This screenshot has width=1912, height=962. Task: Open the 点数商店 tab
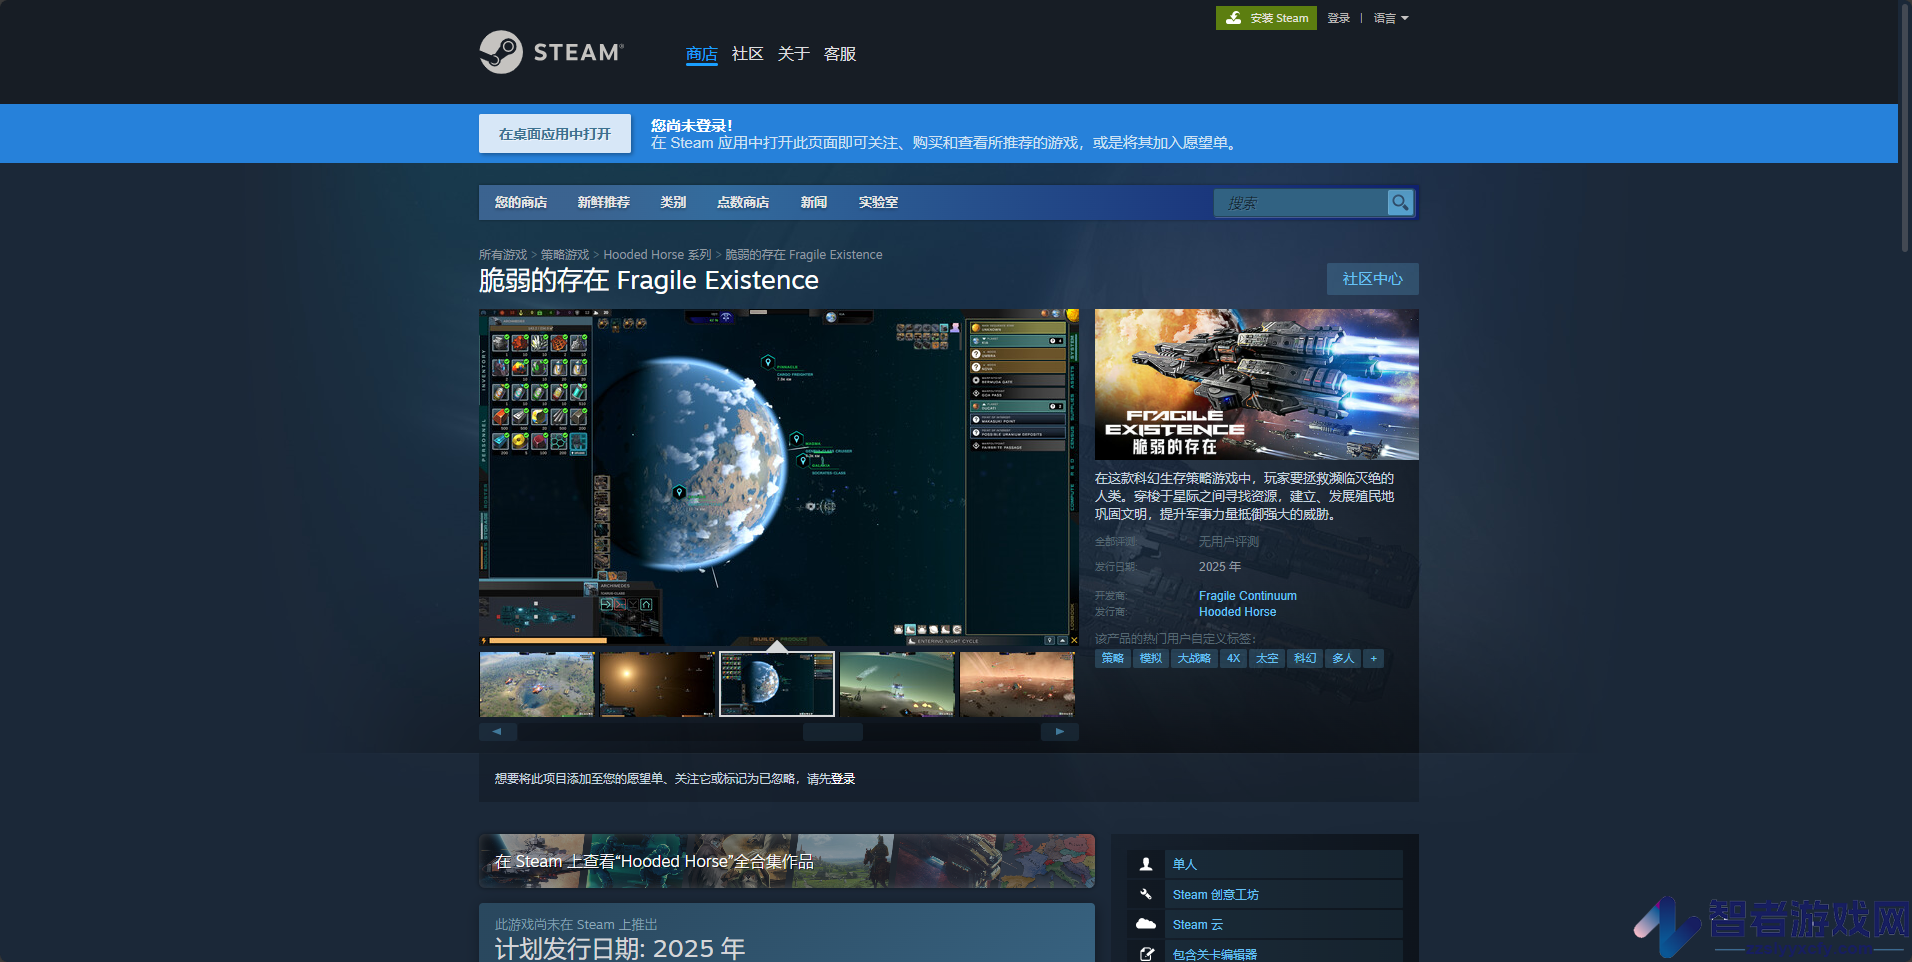point(743,202)
